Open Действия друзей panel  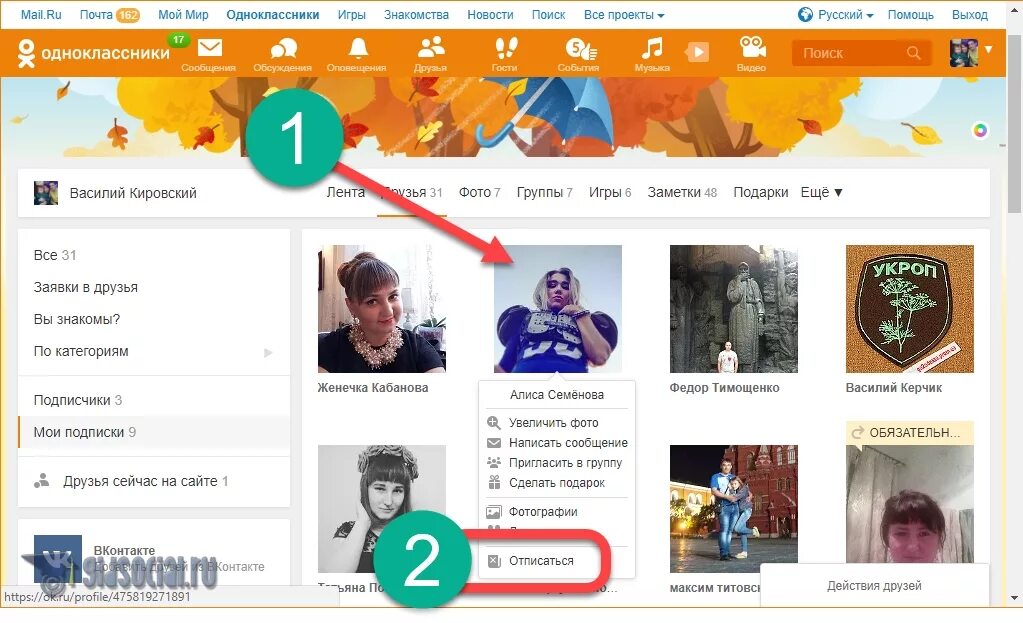coord(874,586)
